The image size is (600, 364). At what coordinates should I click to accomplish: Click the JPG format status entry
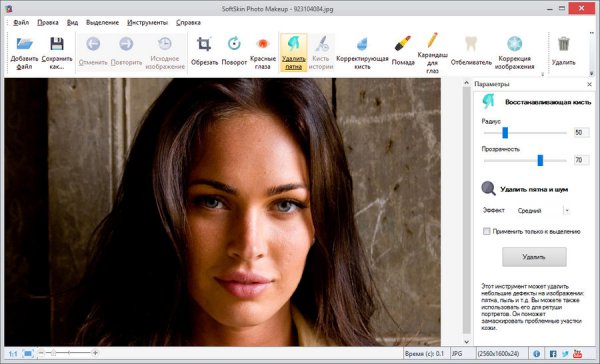point(457,354)
